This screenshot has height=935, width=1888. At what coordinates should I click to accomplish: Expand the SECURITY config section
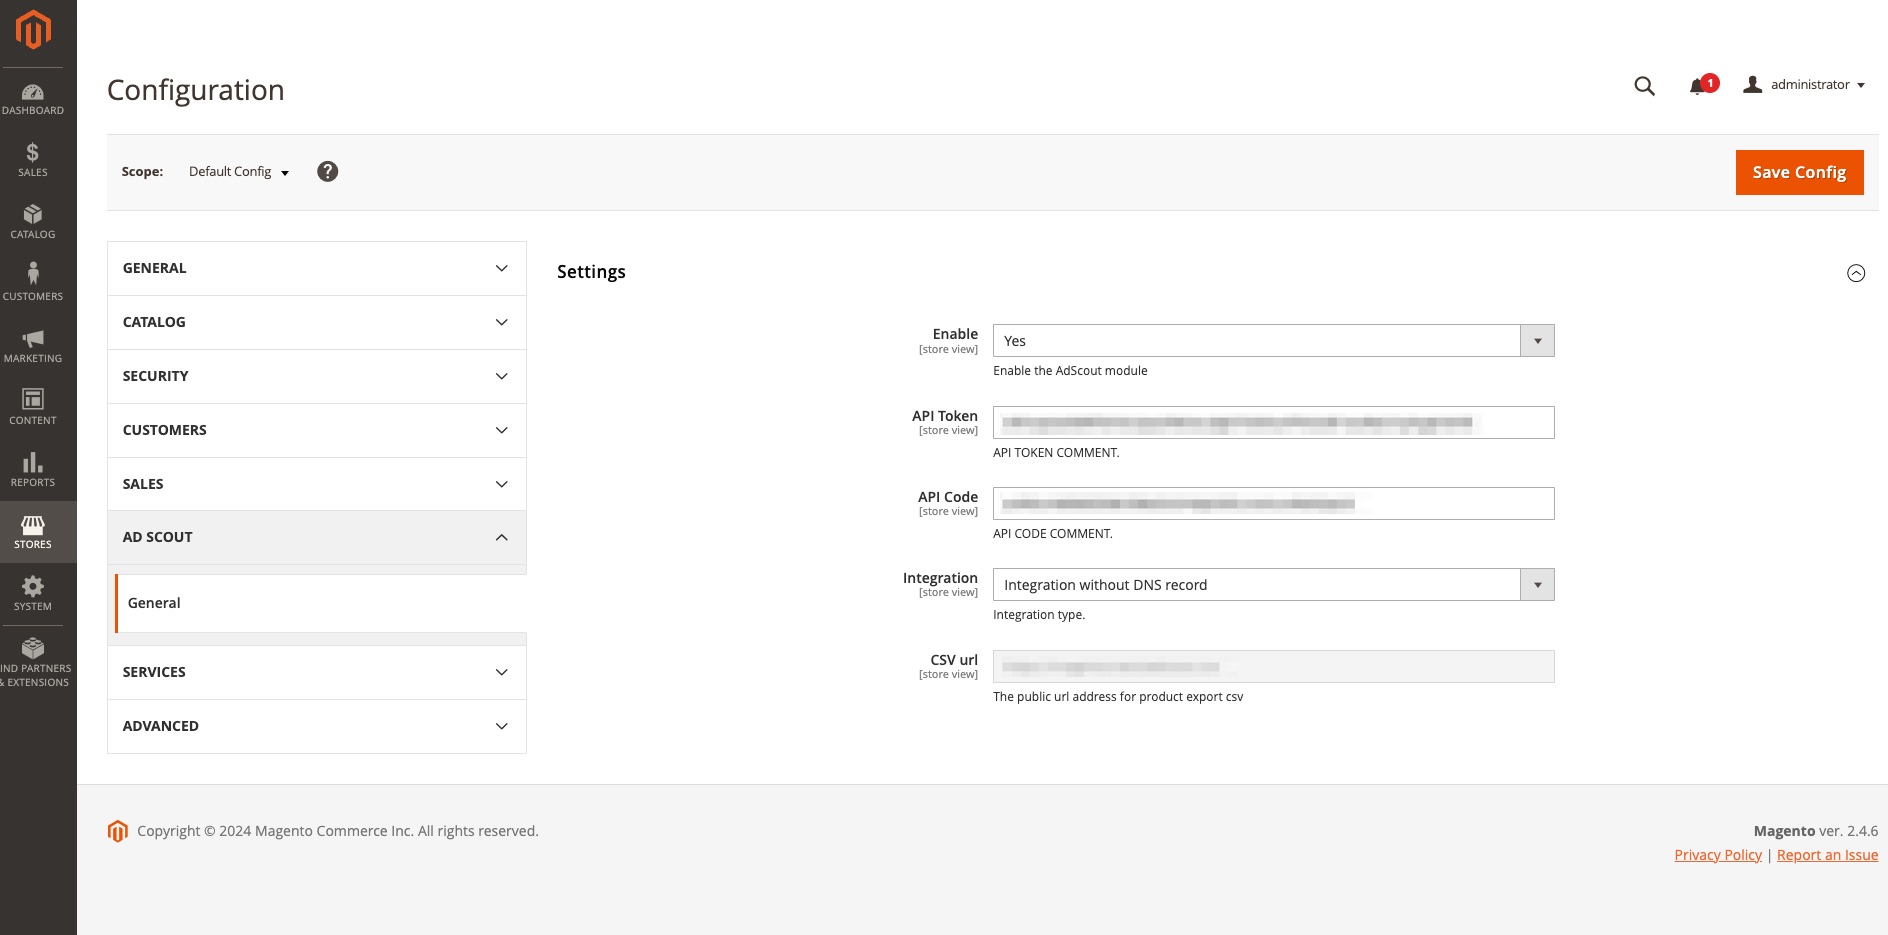pos(317,376)
